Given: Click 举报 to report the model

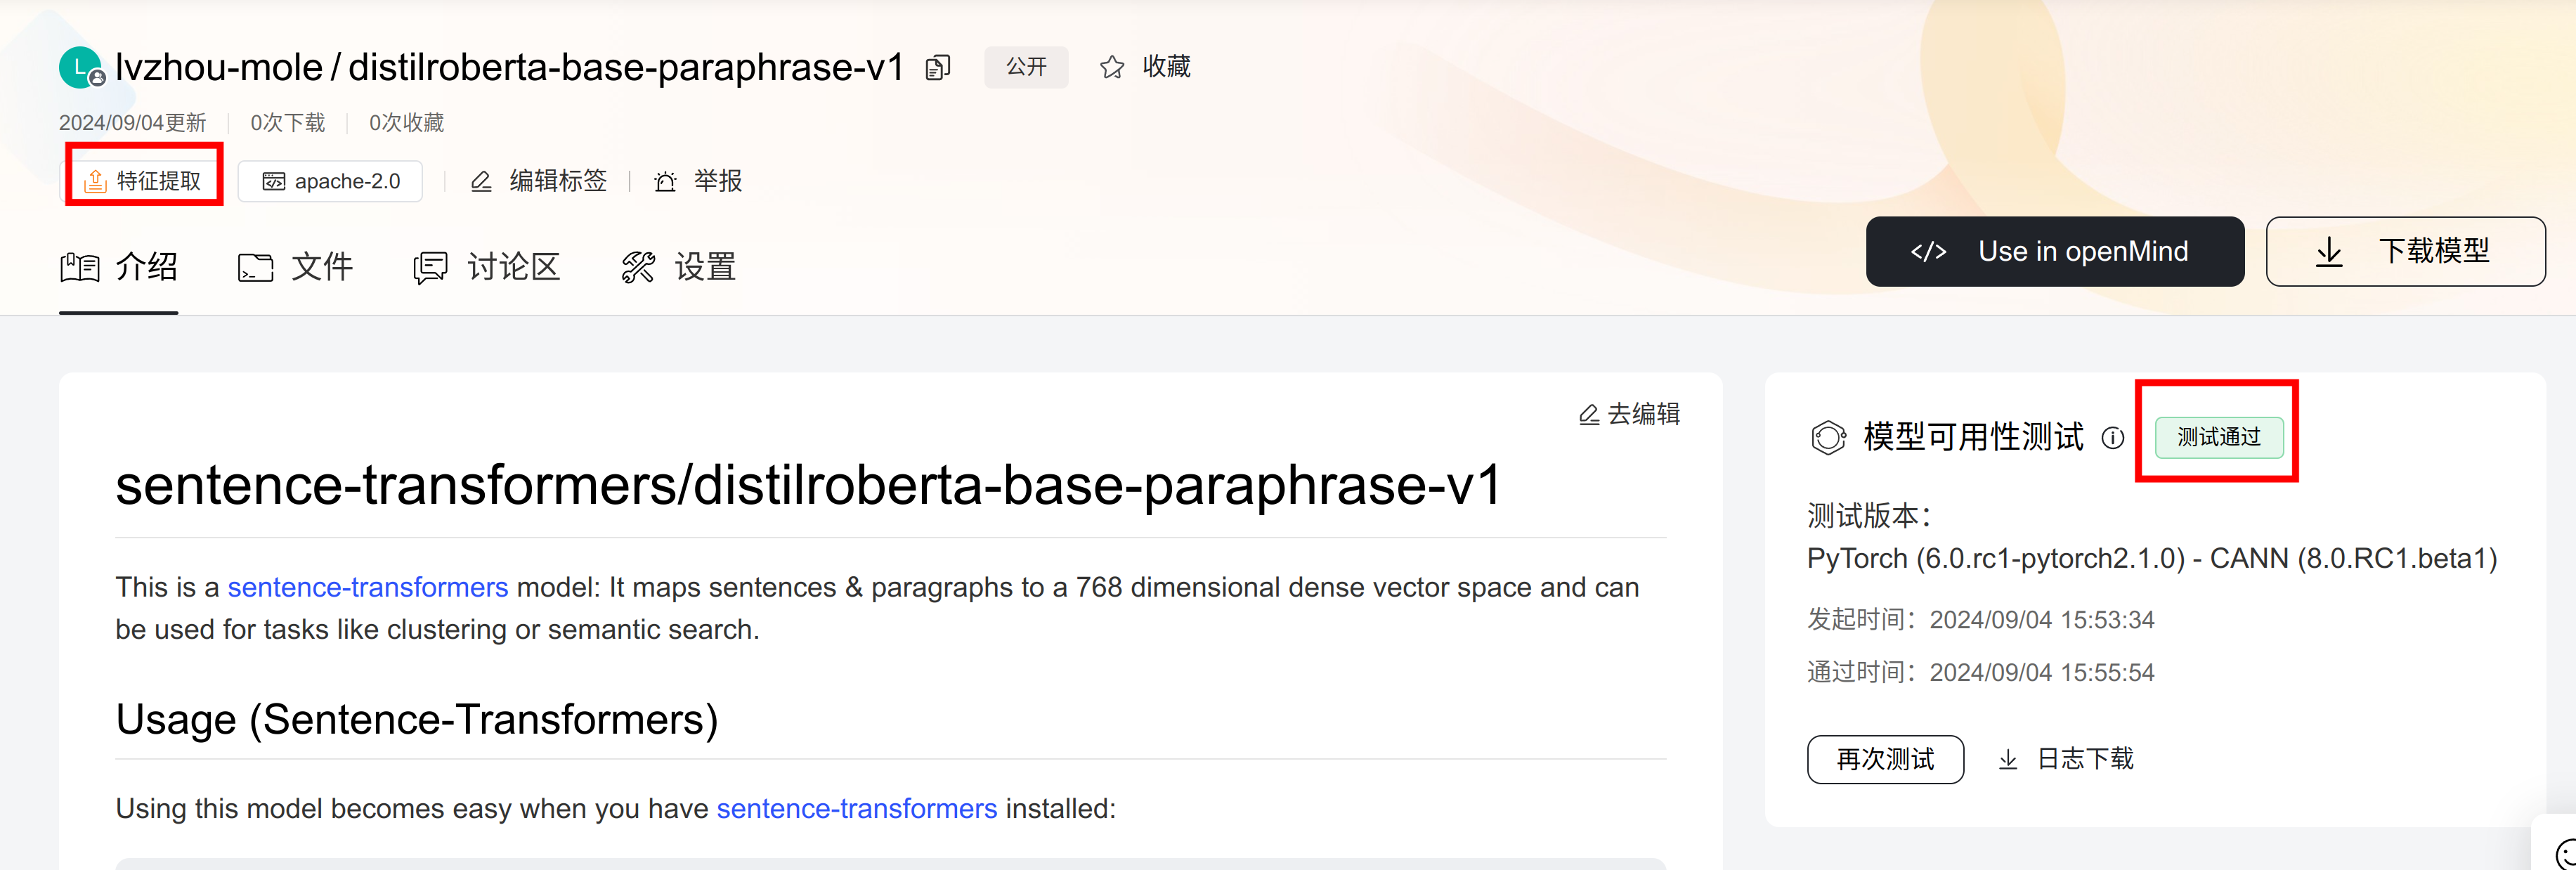Looking at the screenshot, I should [x=718, y=181].
